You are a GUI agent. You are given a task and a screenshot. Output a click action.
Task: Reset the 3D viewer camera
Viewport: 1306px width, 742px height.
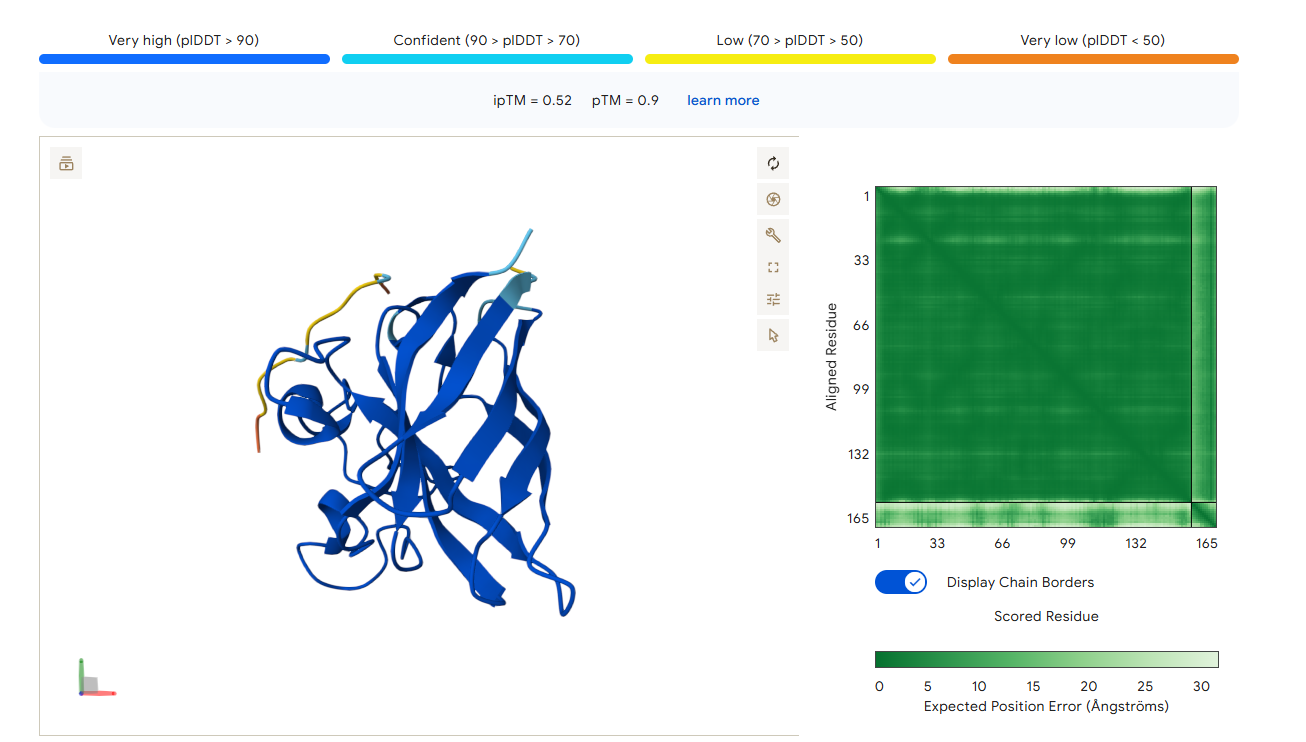pos(773,163)
